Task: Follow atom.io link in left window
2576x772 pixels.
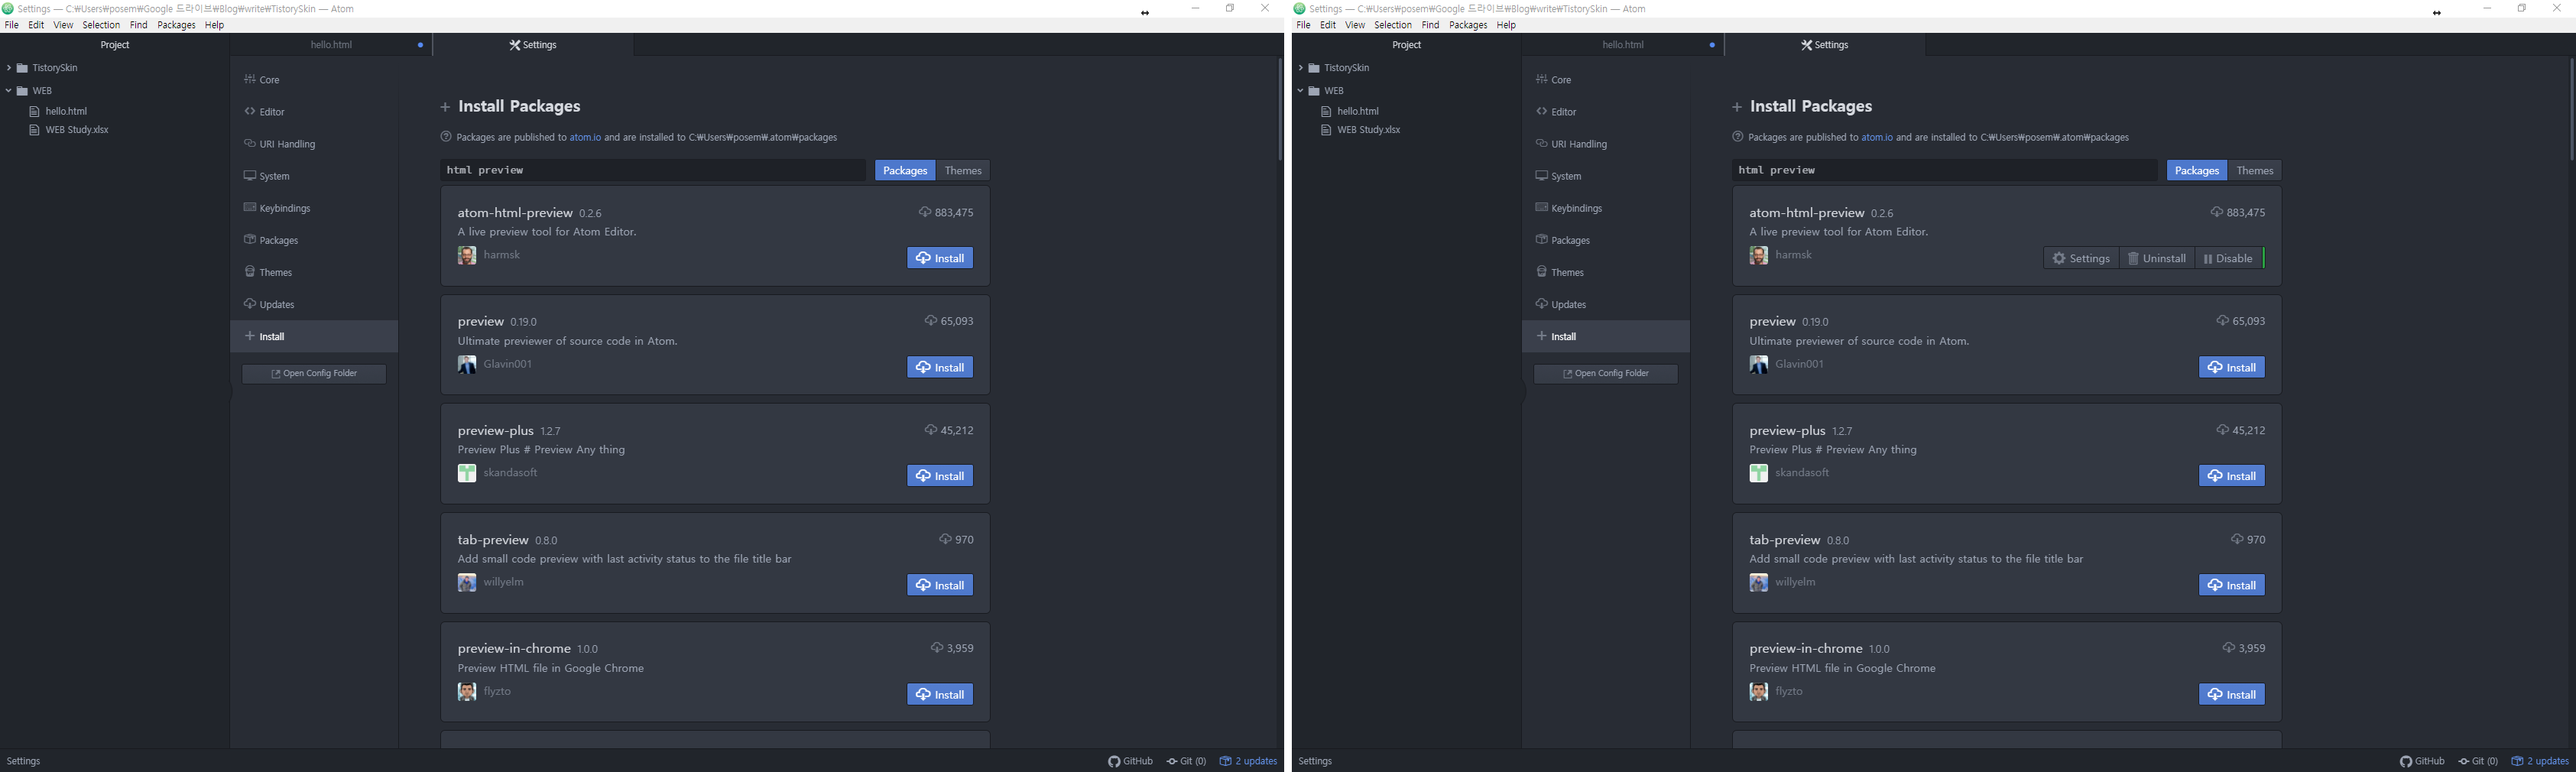Action: (585, 138)
